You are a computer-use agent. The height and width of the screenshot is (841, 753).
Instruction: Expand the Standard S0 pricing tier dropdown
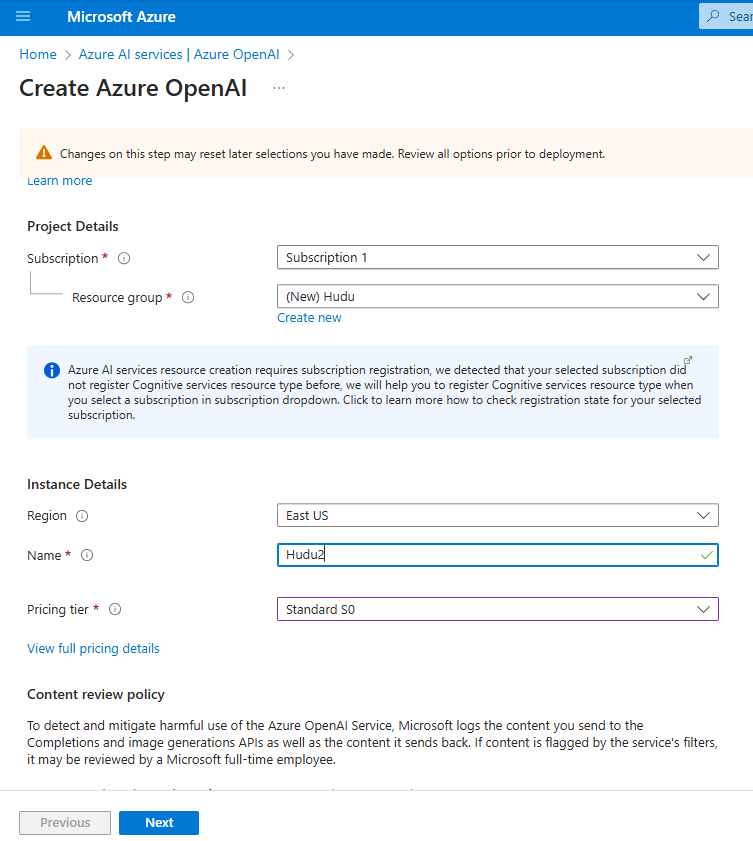coord(498,609)
